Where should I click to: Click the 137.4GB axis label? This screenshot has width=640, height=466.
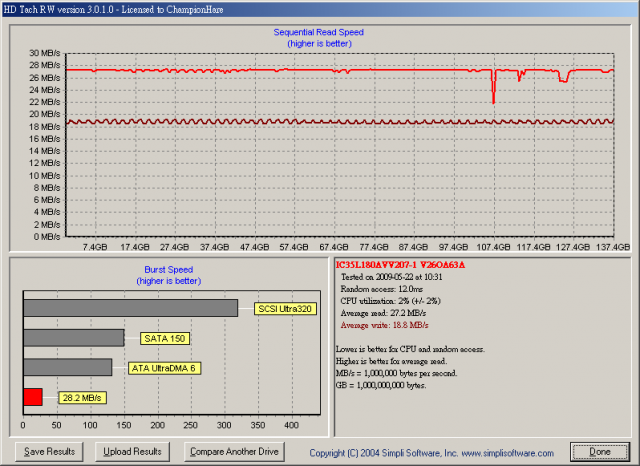coord(613,247)
